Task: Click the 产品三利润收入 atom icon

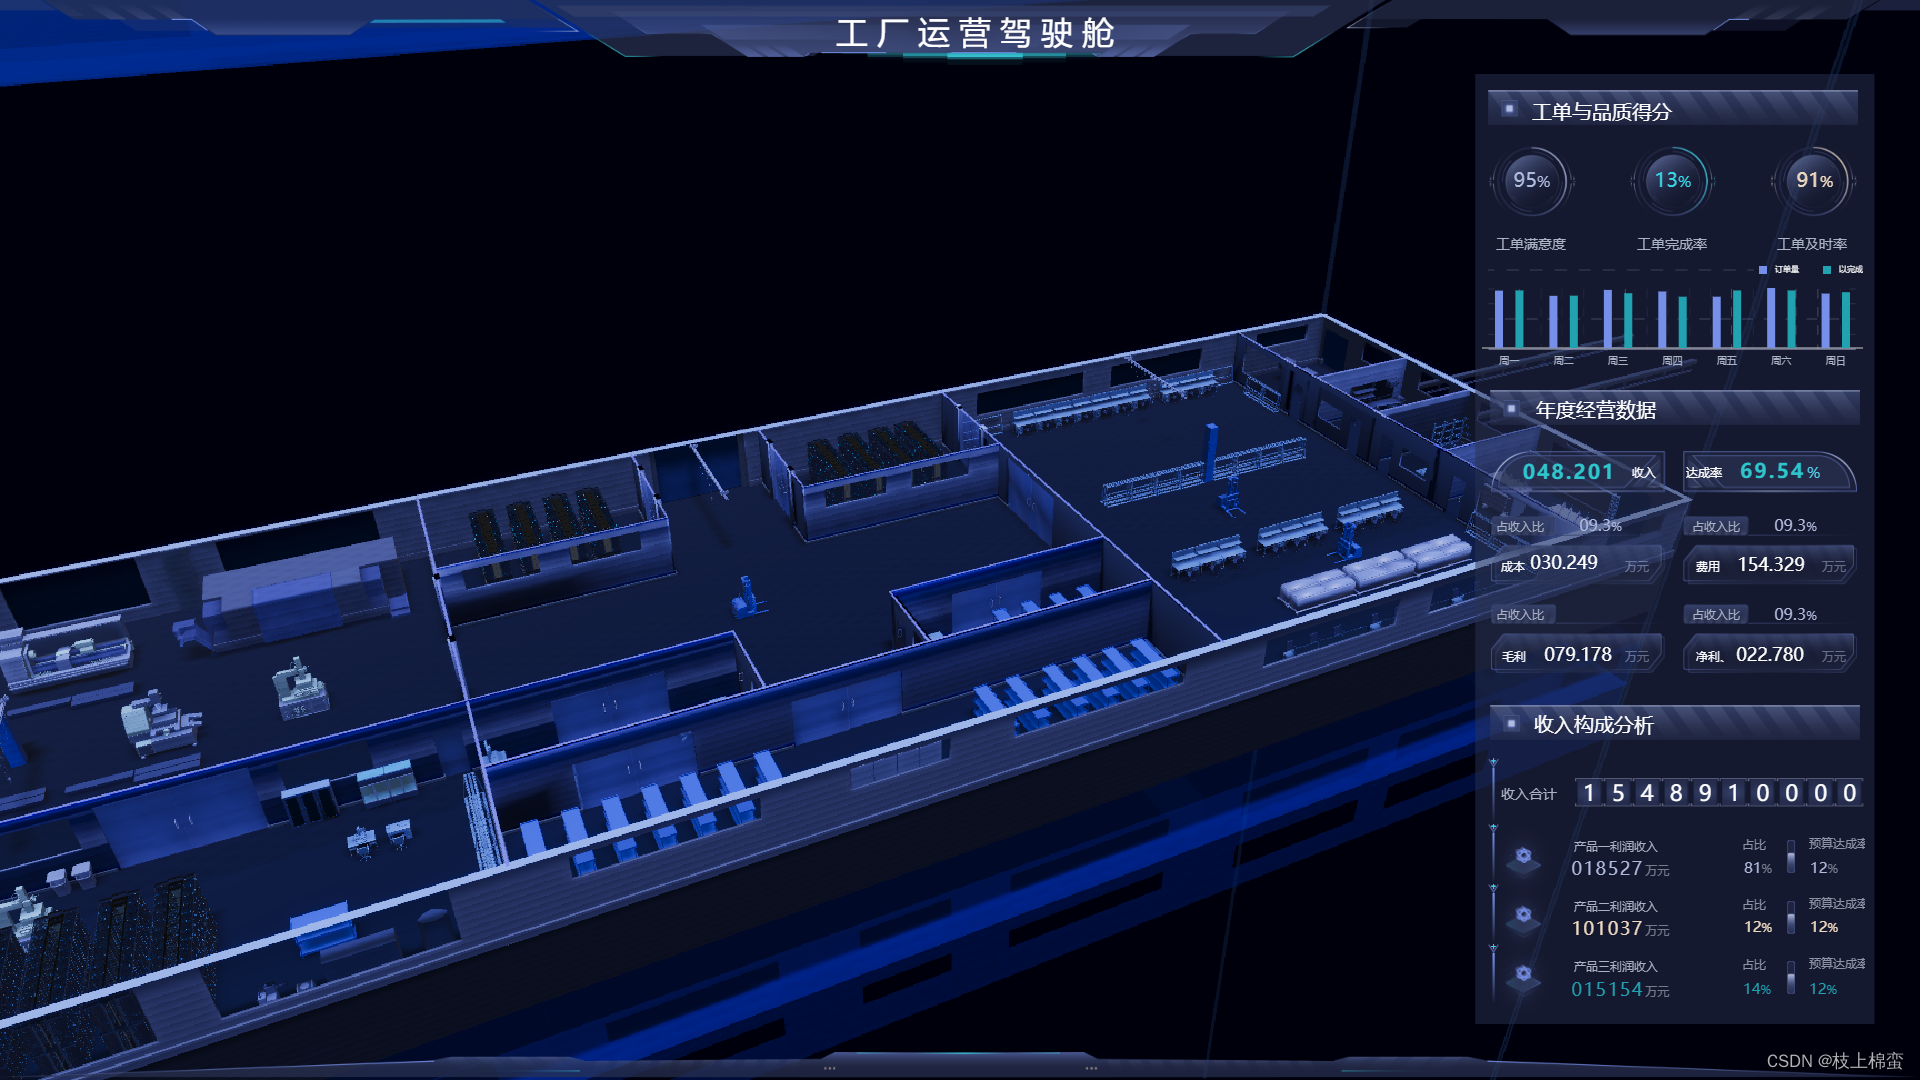Action: (1523, 975)
